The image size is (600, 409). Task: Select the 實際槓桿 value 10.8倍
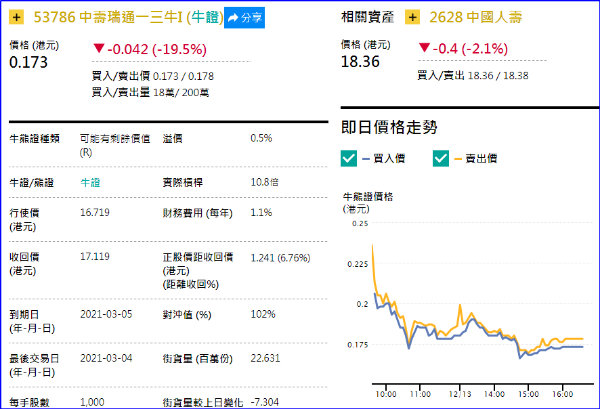(x=264, y=182)
